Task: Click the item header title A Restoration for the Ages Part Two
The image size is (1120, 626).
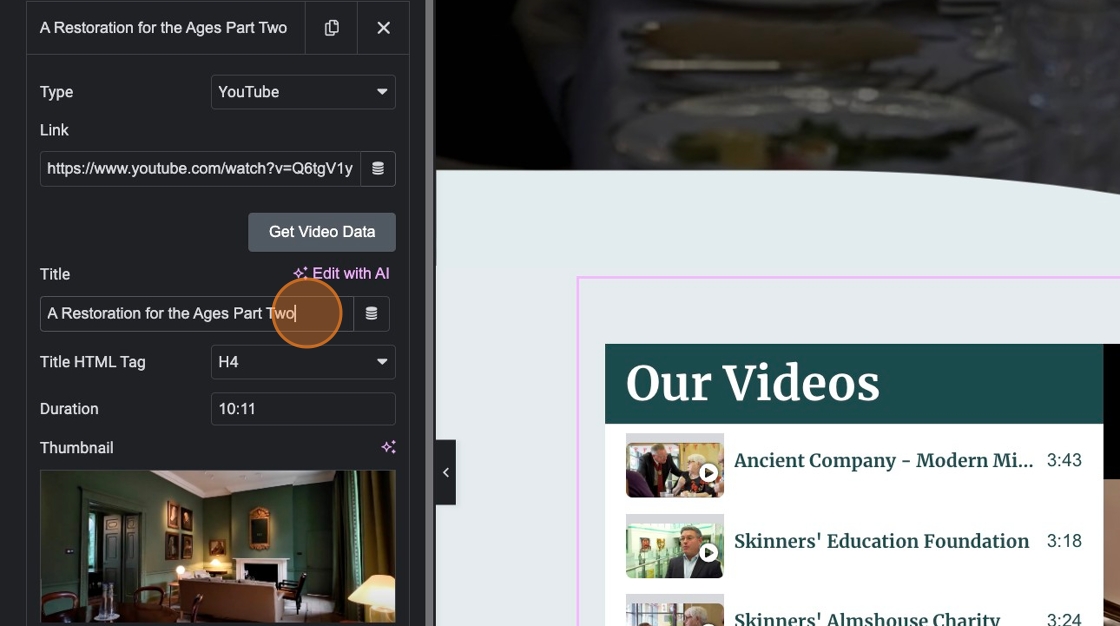Action: (164, 28)
